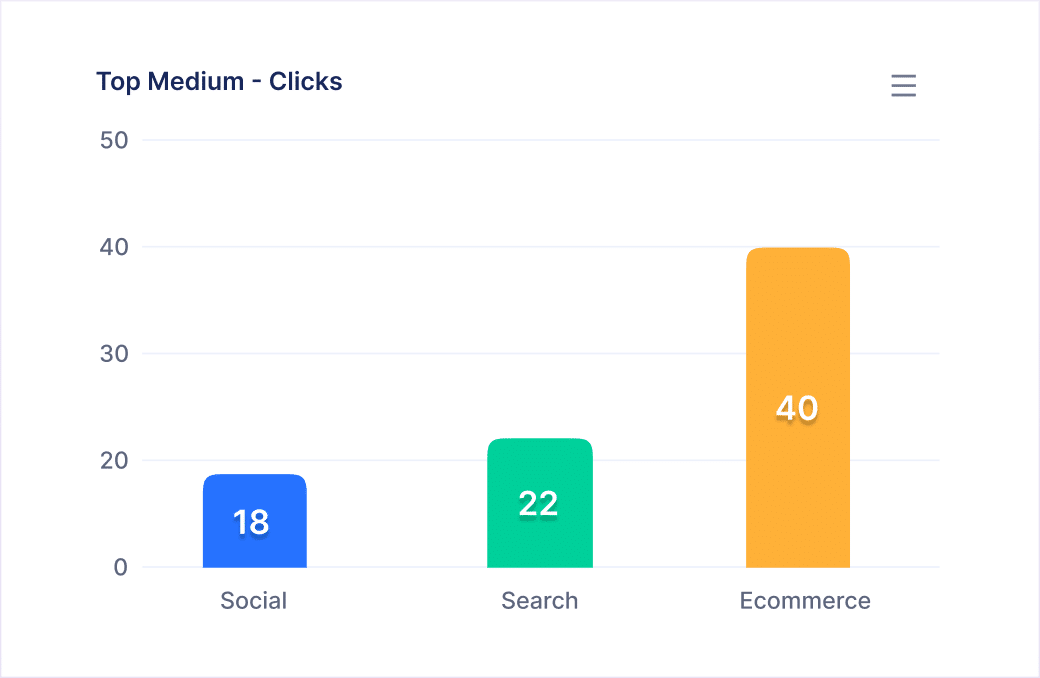Click the Social axis label
The image size is (1040, 678).
tap(253, 600)
